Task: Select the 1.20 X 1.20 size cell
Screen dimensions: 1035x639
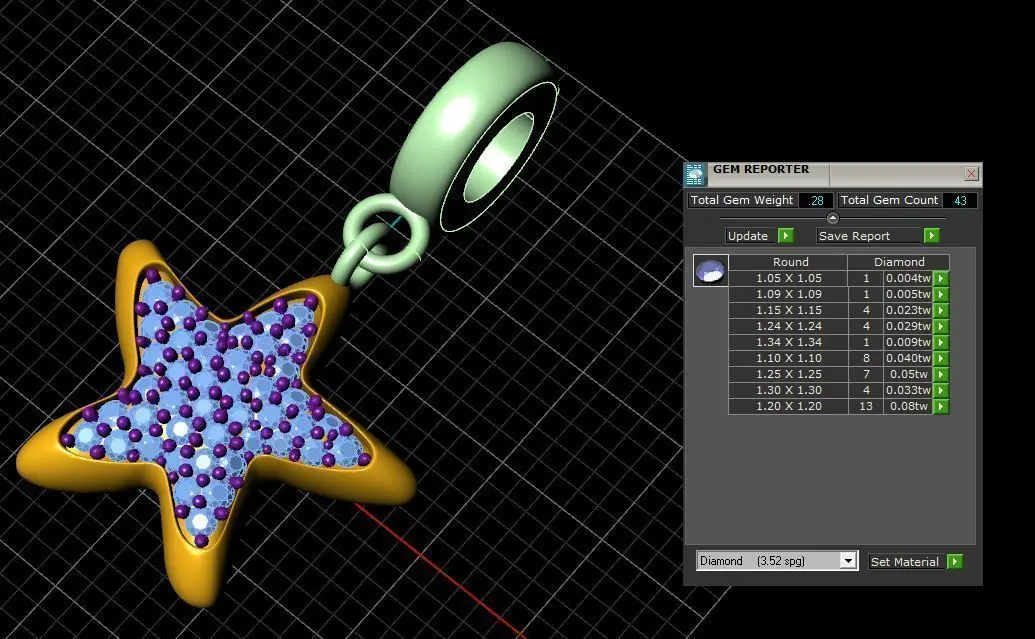Action: tap(789, 406)
